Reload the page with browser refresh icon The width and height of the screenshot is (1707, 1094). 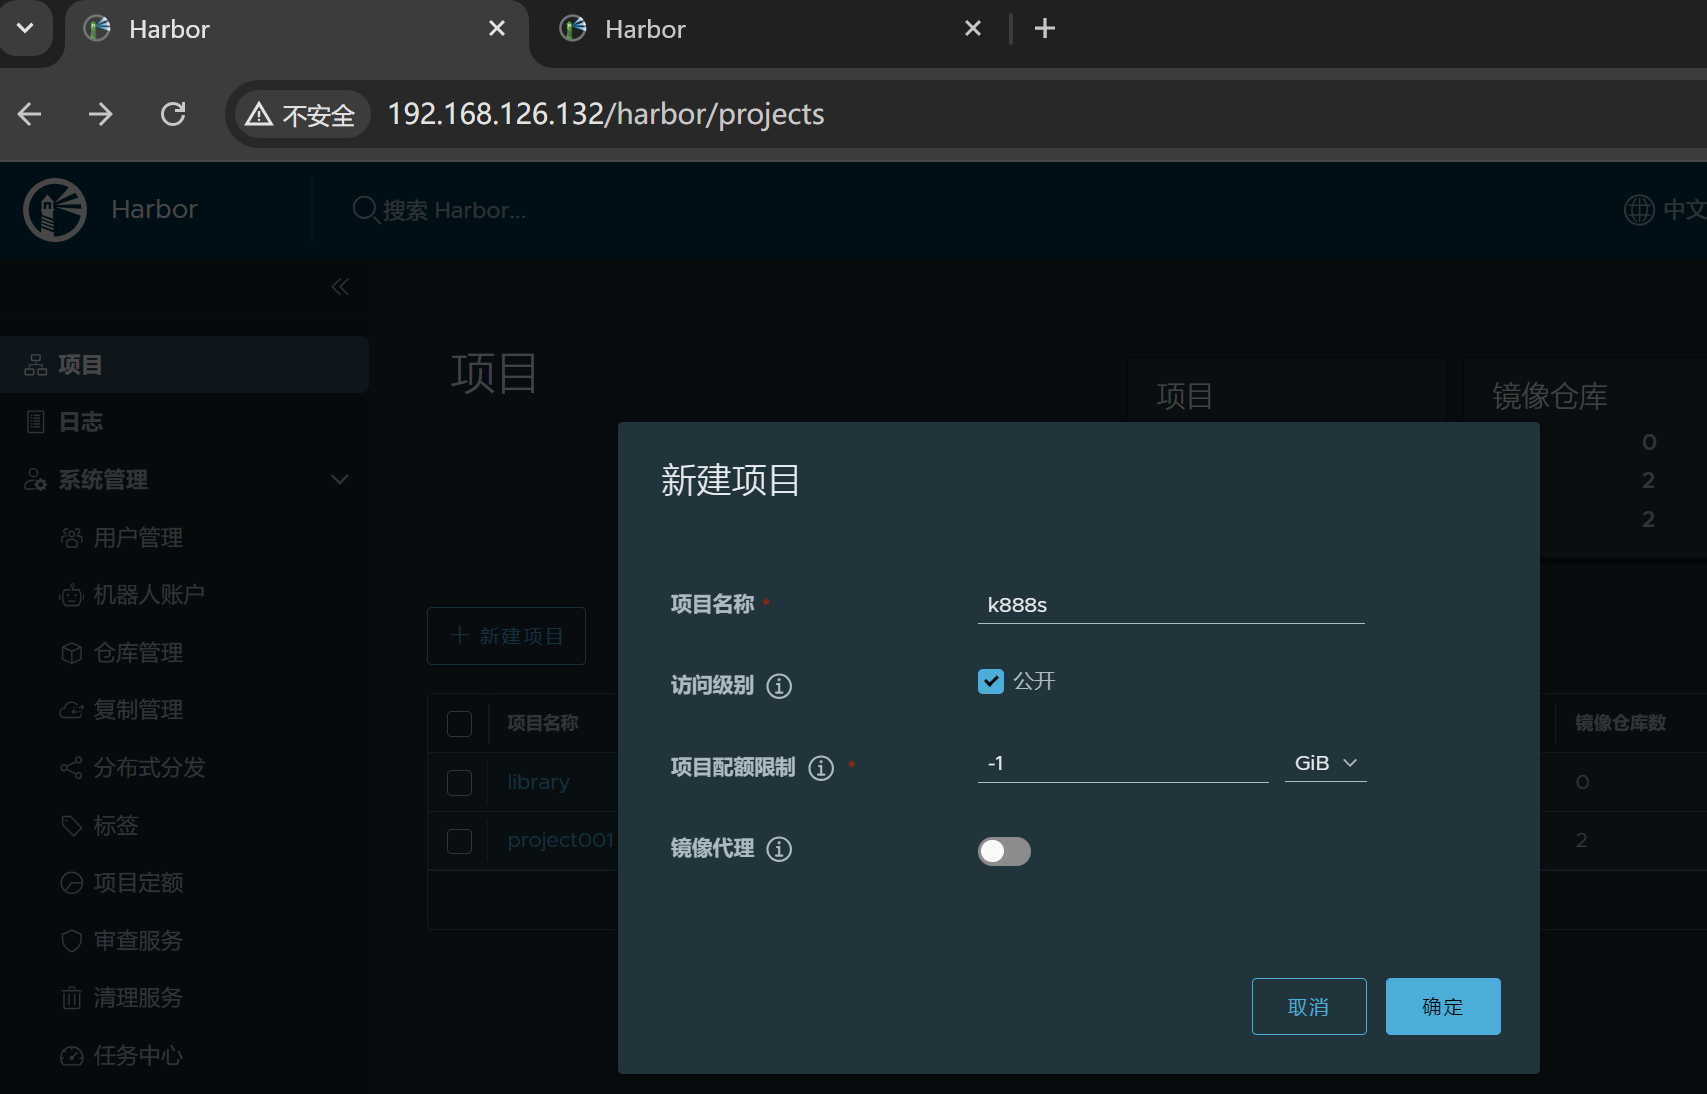[173, 114]
